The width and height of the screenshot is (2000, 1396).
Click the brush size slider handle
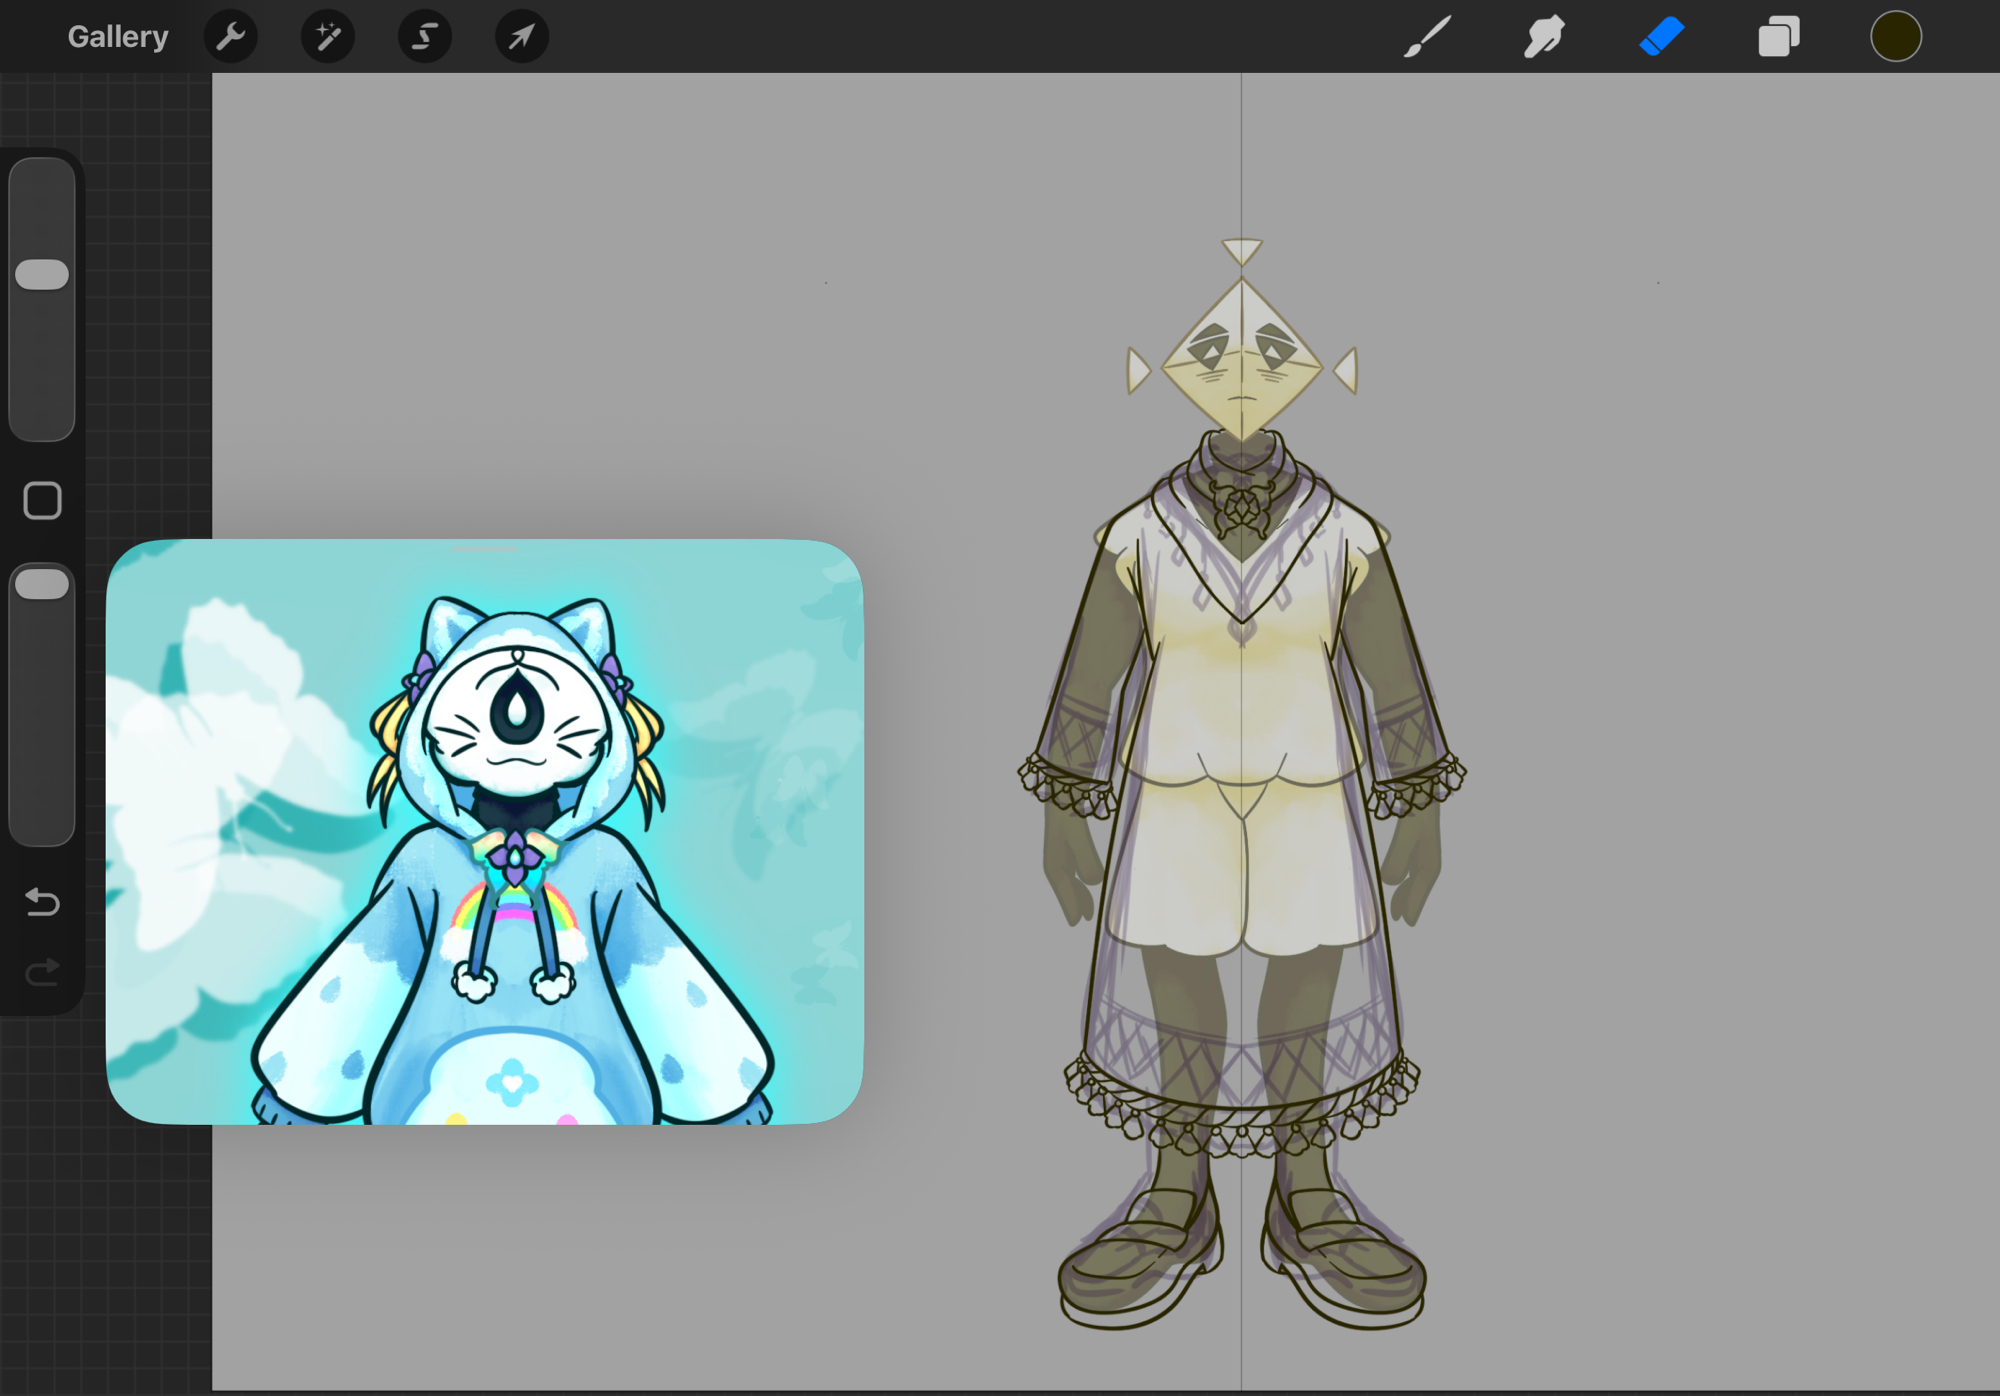(x=42, y=274)
